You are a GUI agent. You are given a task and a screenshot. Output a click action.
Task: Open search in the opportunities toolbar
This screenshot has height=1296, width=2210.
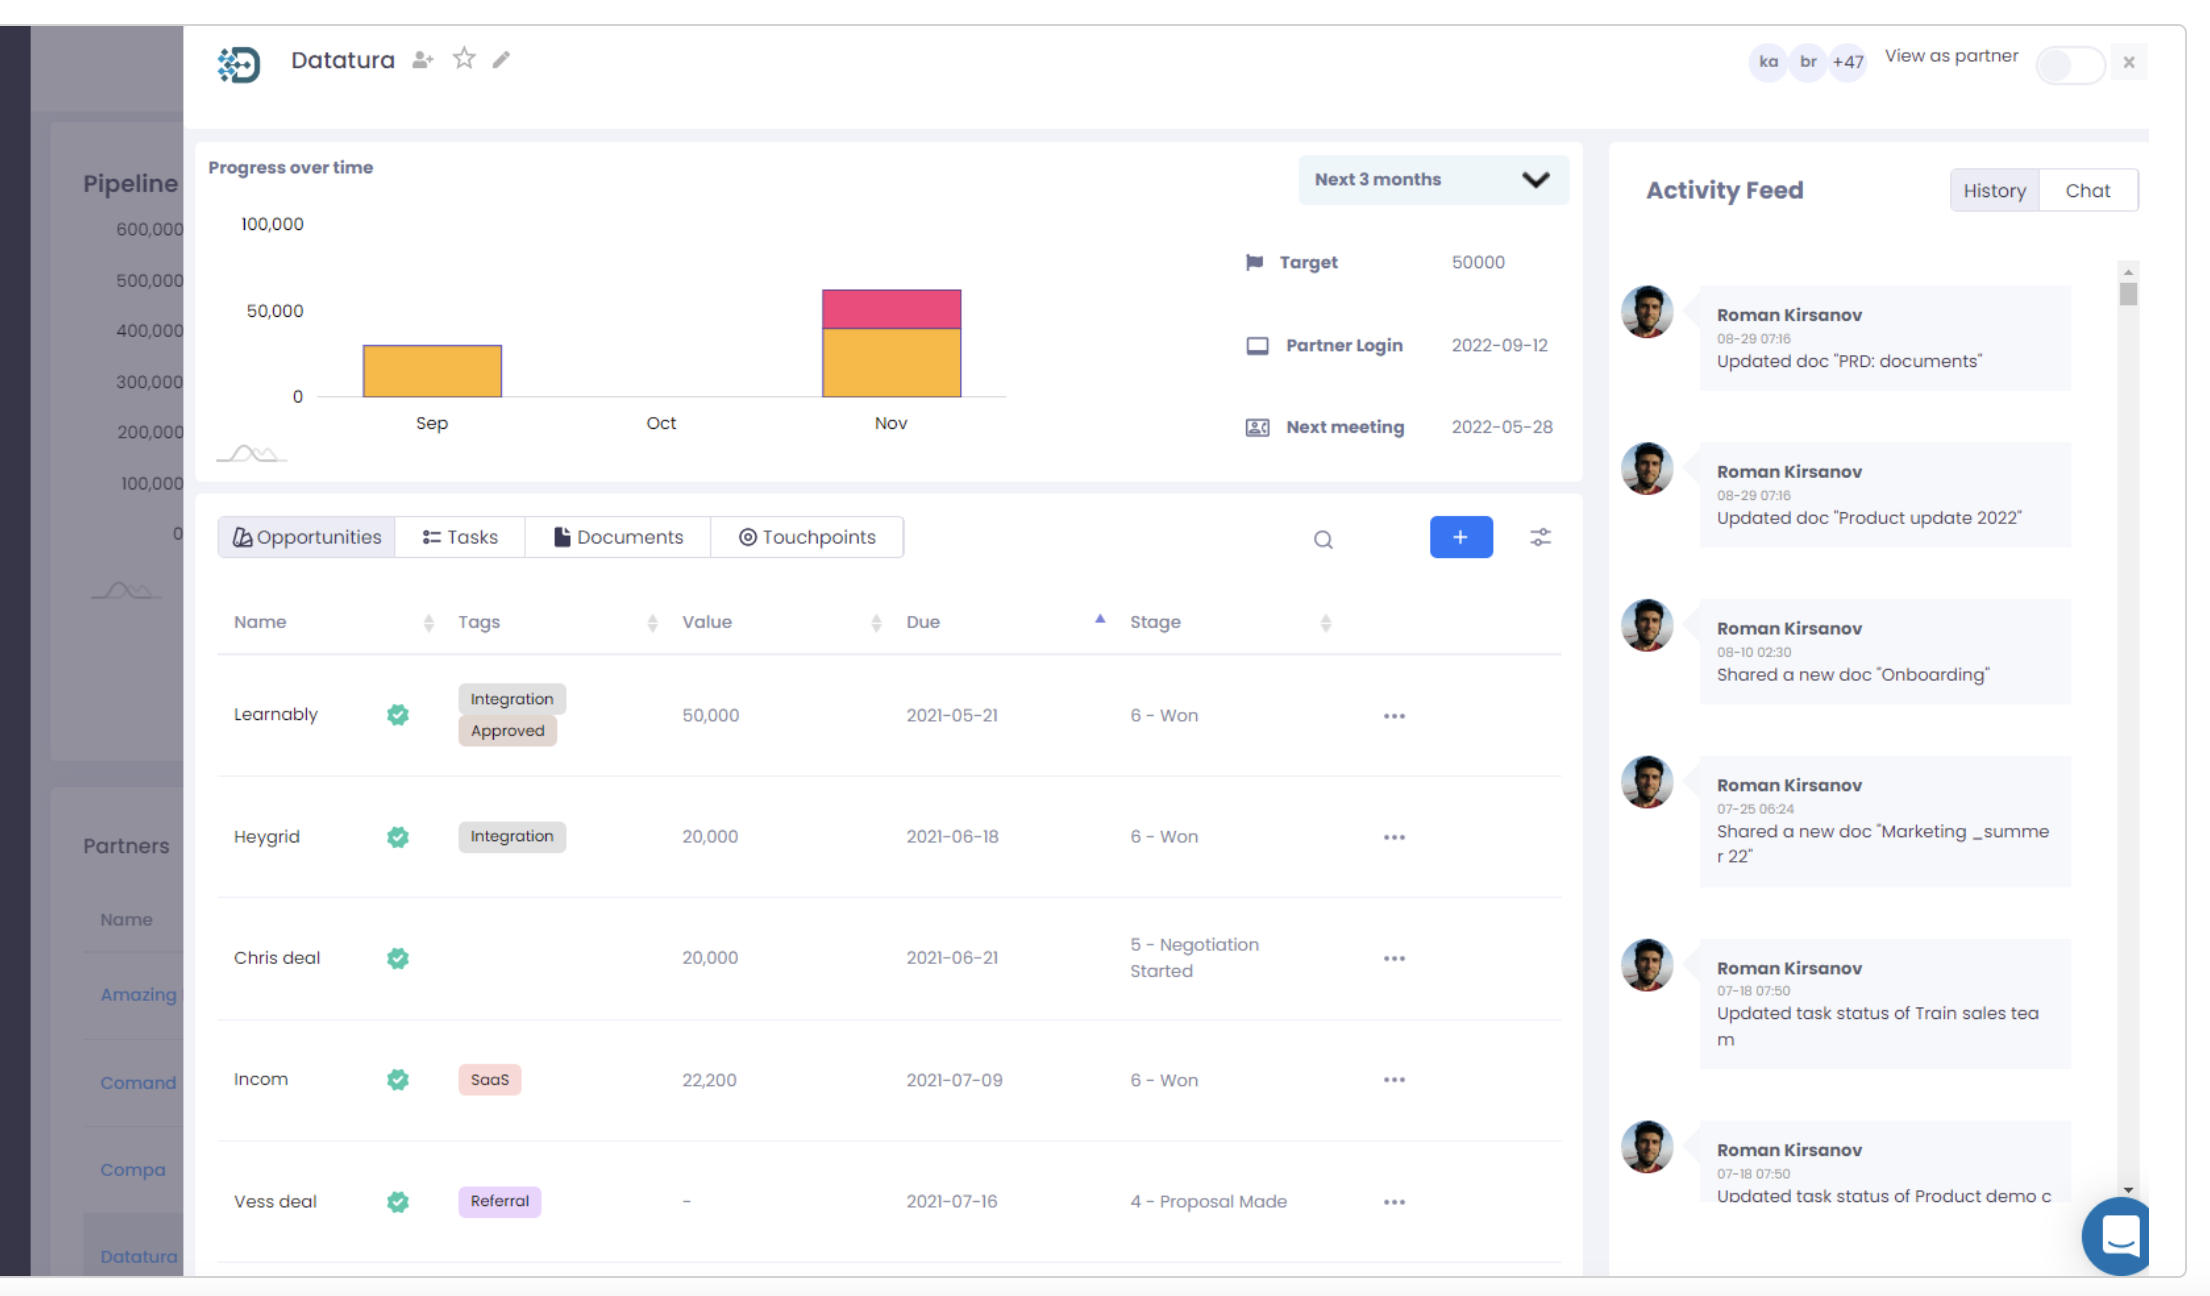1323,538
